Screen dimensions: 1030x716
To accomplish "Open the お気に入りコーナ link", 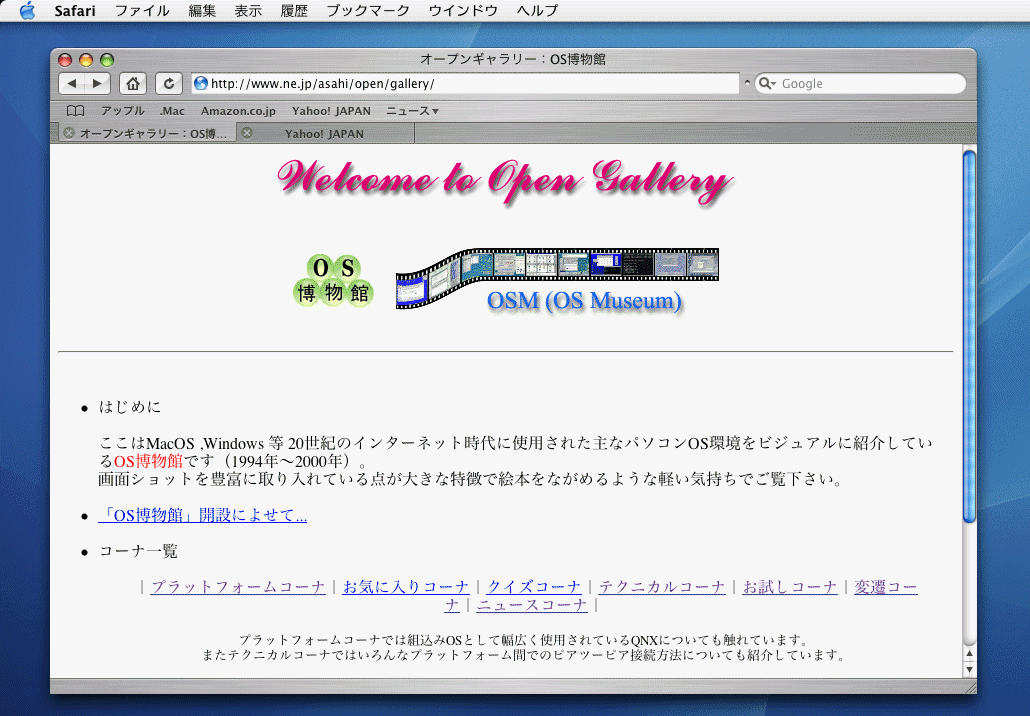I will click(406, 587).
